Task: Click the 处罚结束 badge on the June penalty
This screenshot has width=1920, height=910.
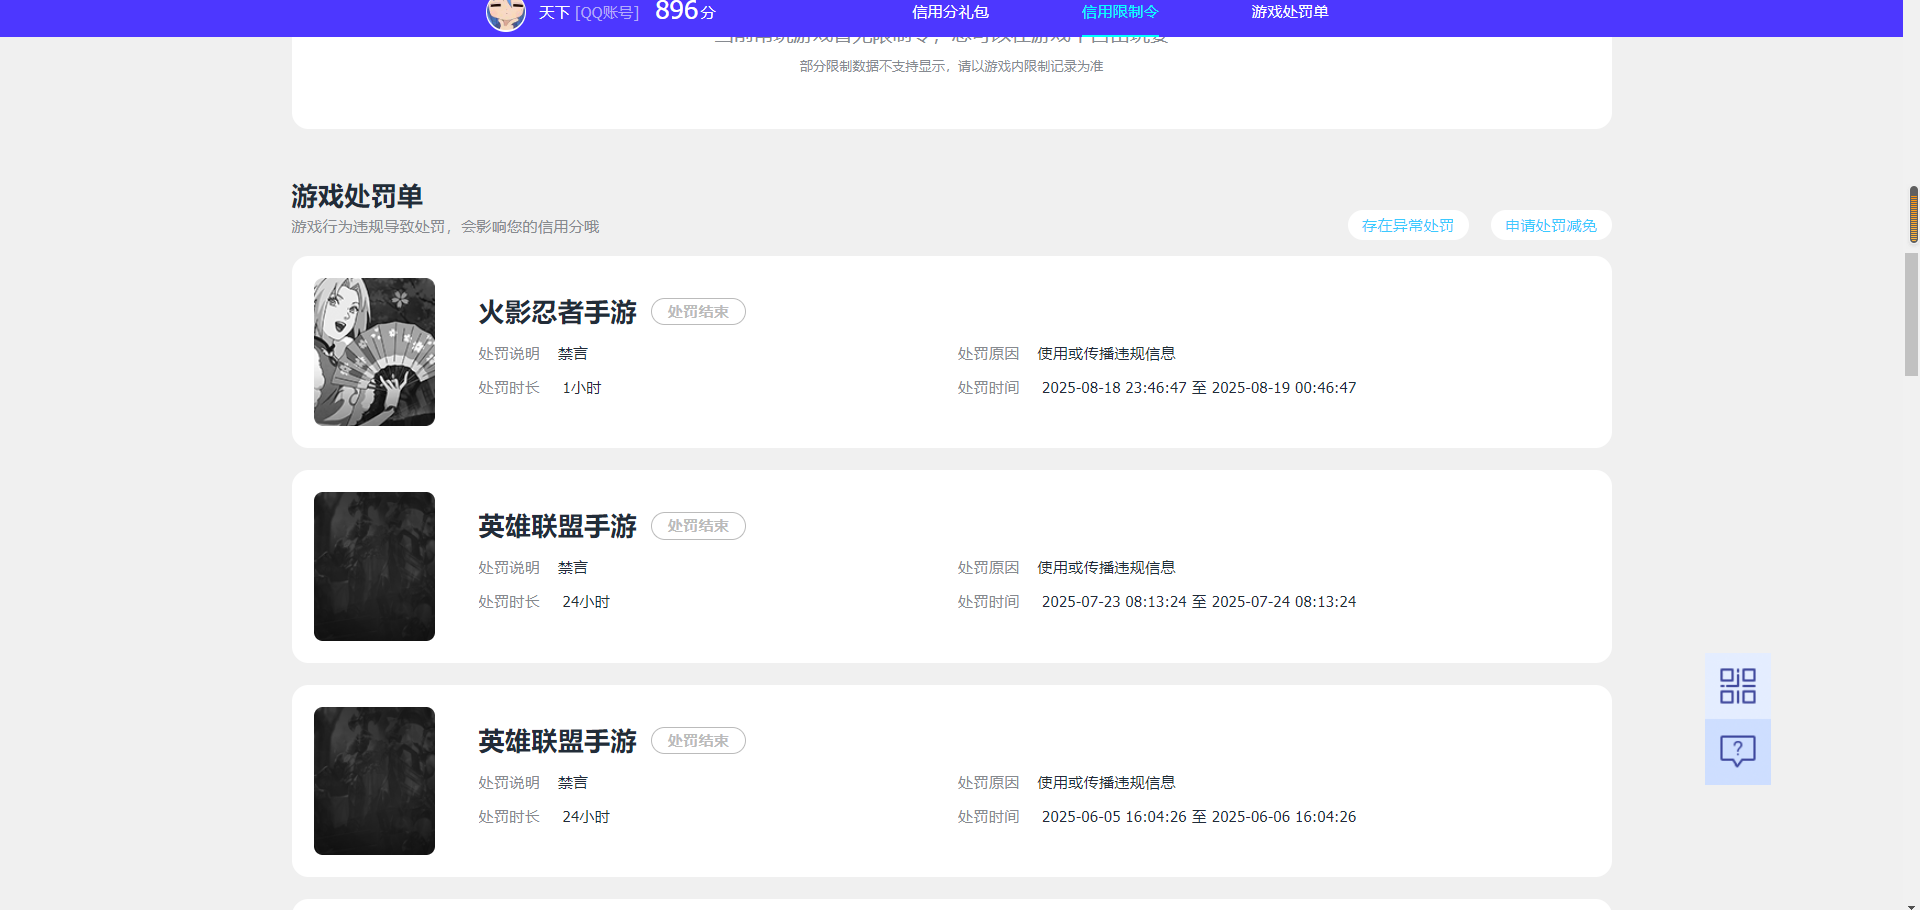Action: pos(698,741)
